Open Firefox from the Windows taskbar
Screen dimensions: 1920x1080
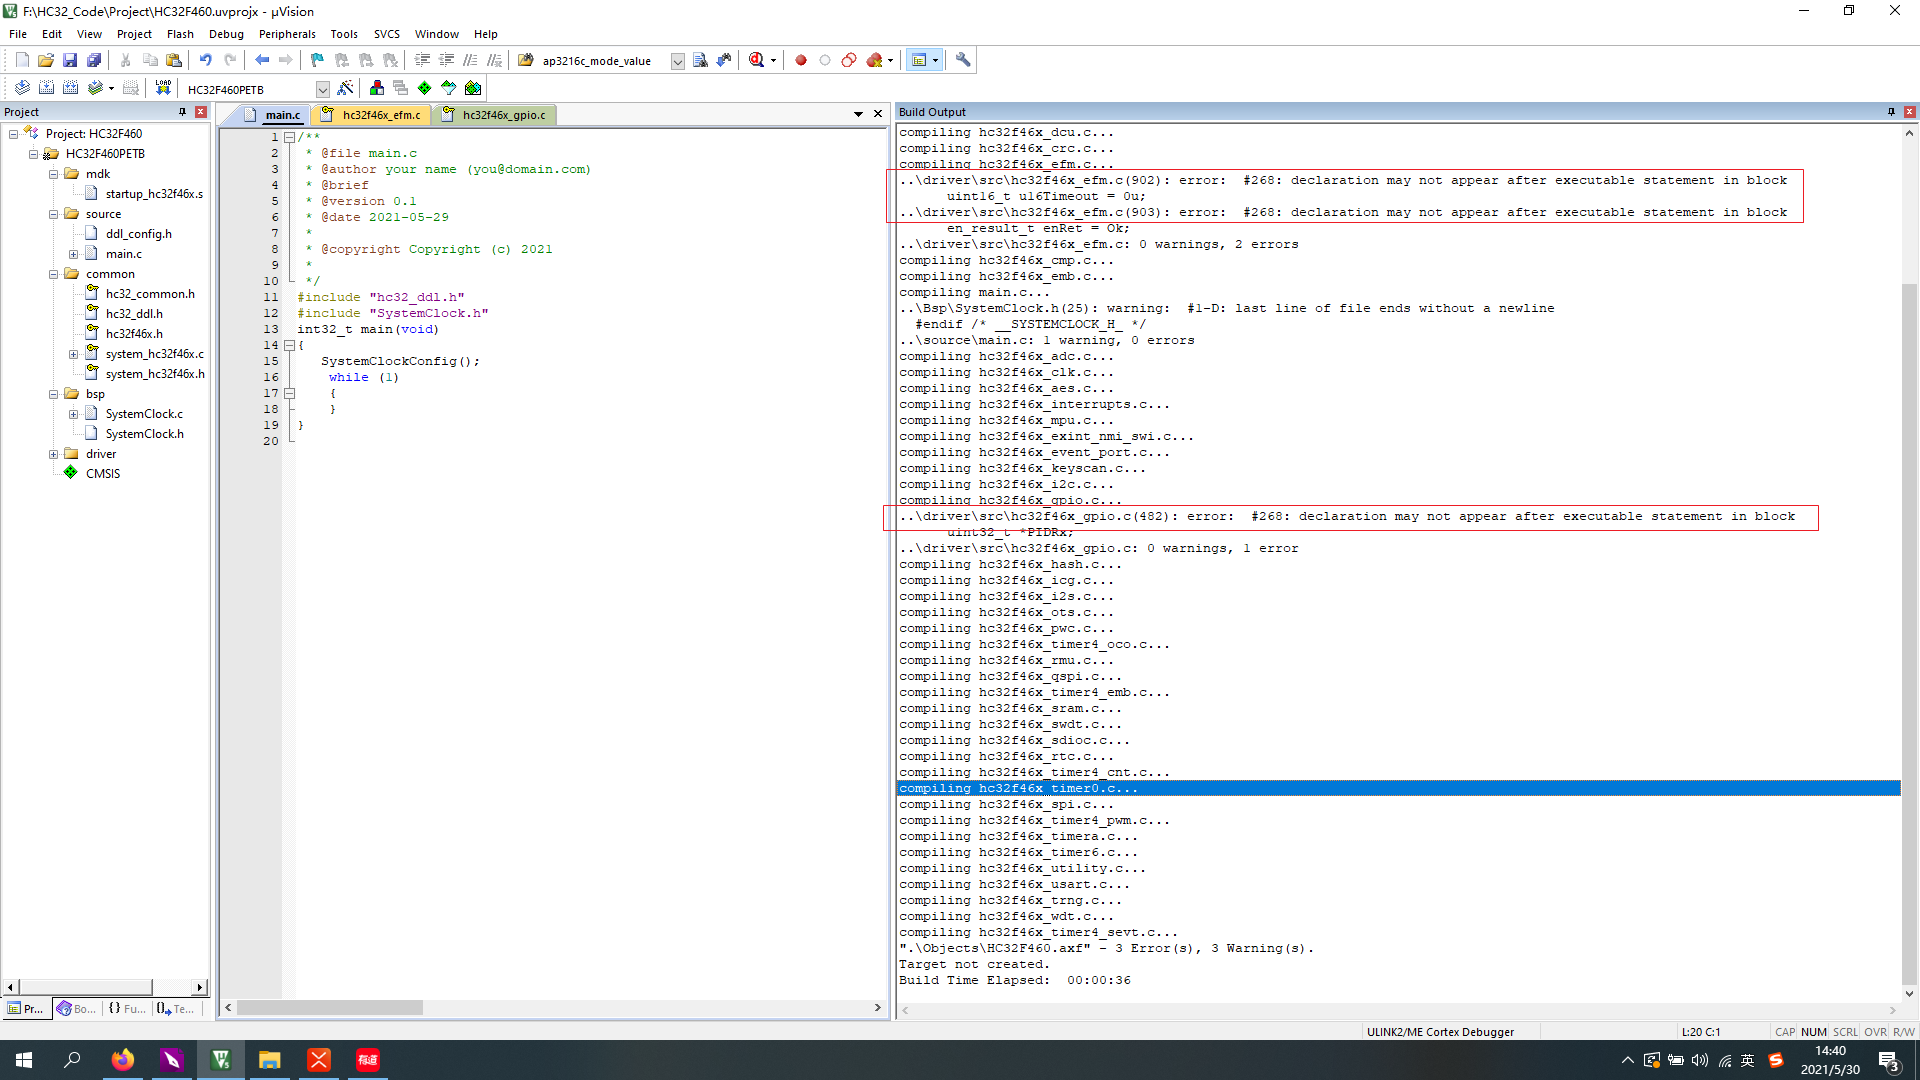(122, 1060)
